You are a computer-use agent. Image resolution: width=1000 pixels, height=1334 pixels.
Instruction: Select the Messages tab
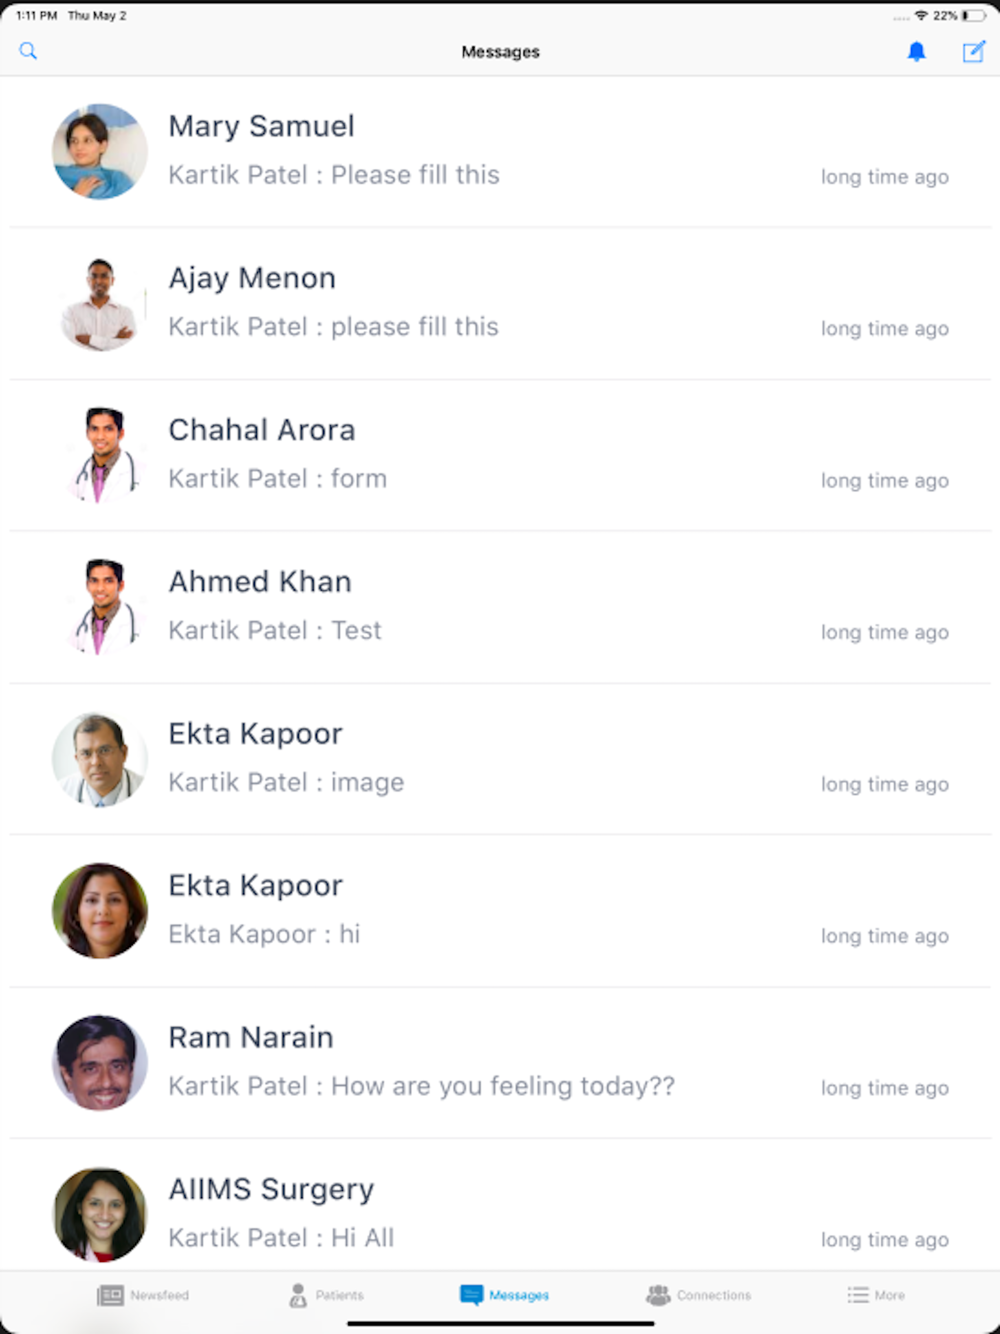(x=504, y=1295)
